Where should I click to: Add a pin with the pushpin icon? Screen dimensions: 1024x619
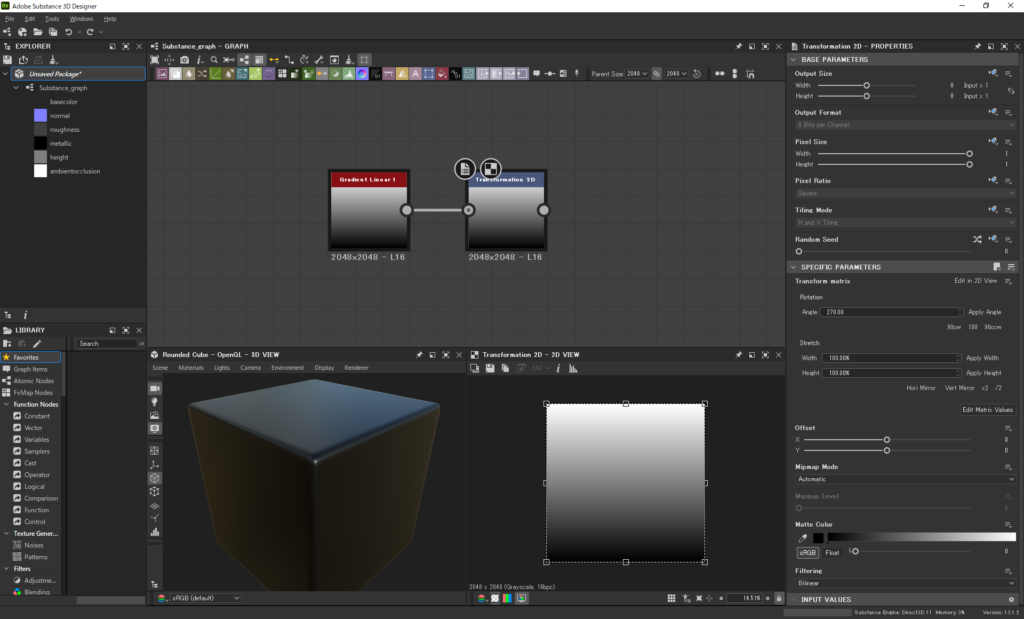(577, 74)
